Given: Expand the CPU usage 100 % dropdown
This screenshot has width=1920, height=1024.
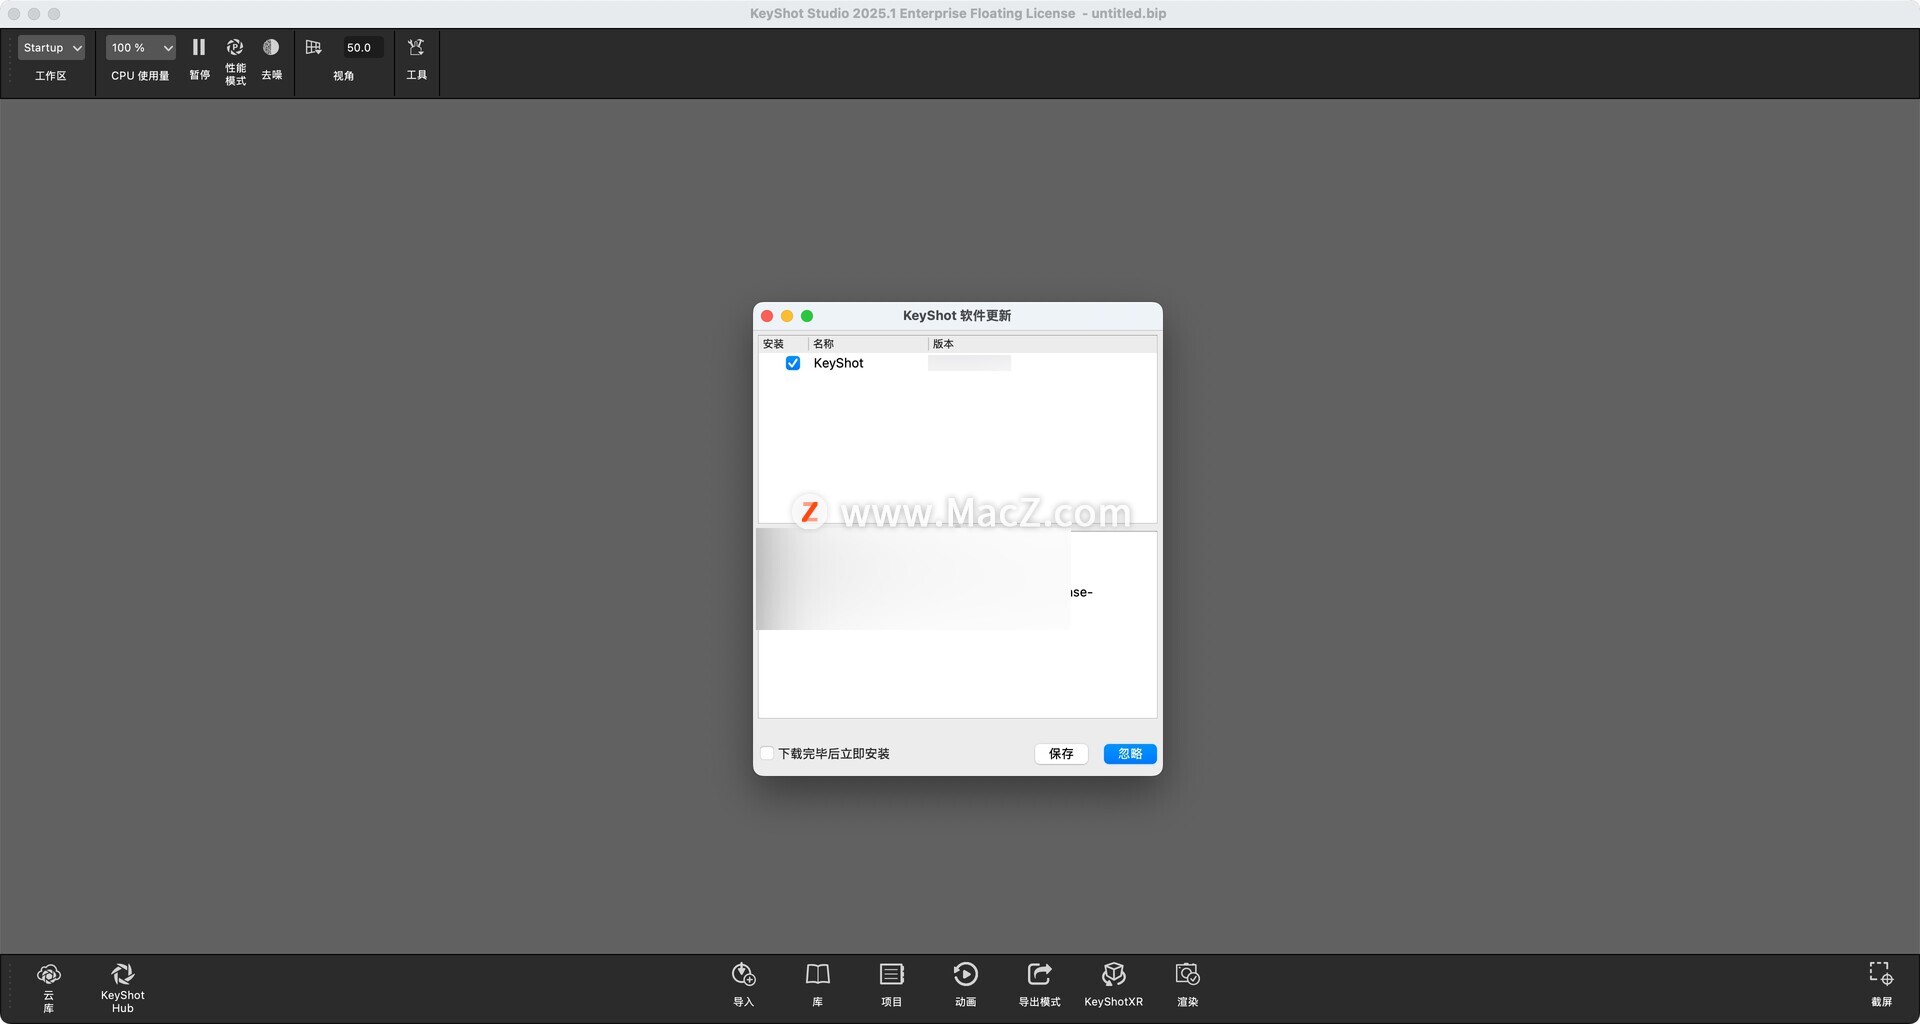Looking at the screenshot, I should [x=140, y=47].
